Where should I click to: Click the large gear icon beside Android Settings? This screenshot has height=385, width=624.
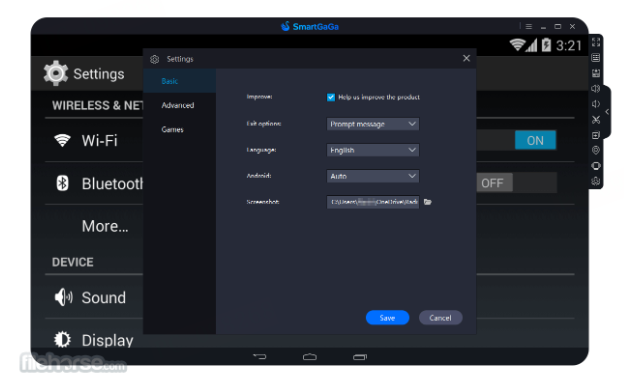[x=56, y=73]
